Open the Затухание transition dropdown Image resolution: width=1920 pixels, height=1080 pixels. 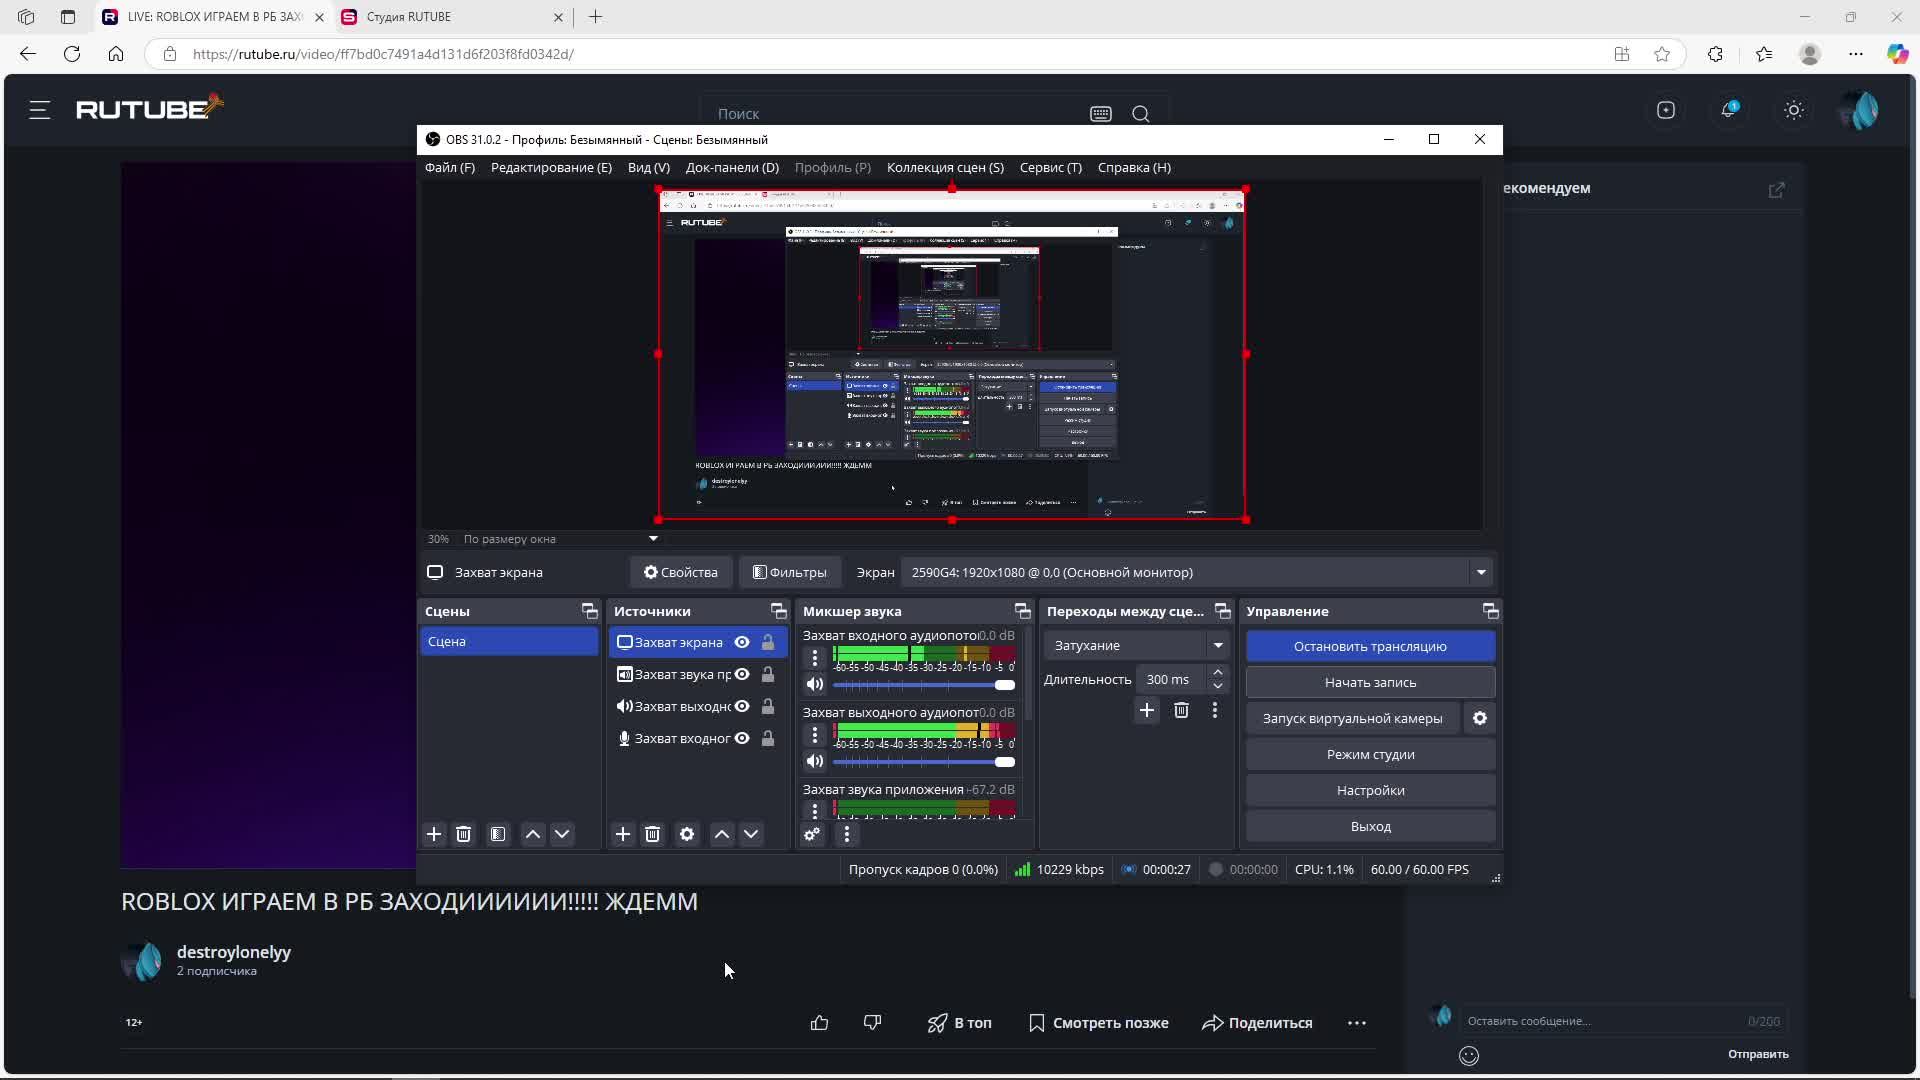click(1137, 645)
